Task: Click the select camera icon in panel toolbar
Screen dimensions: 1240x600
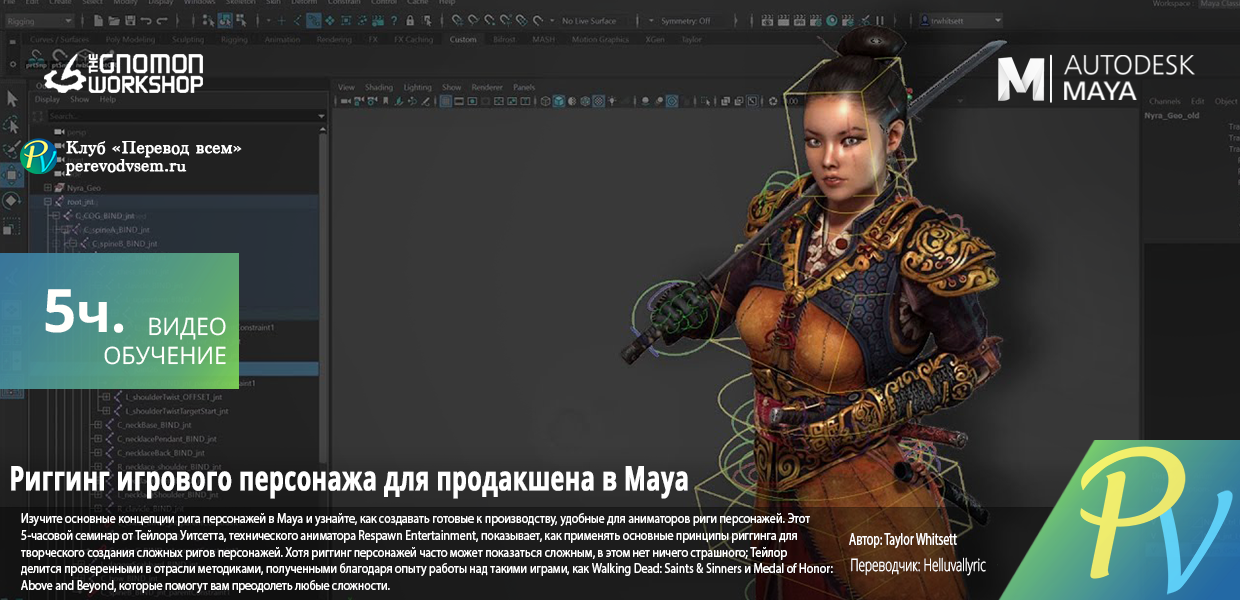Action: [345, 101]
